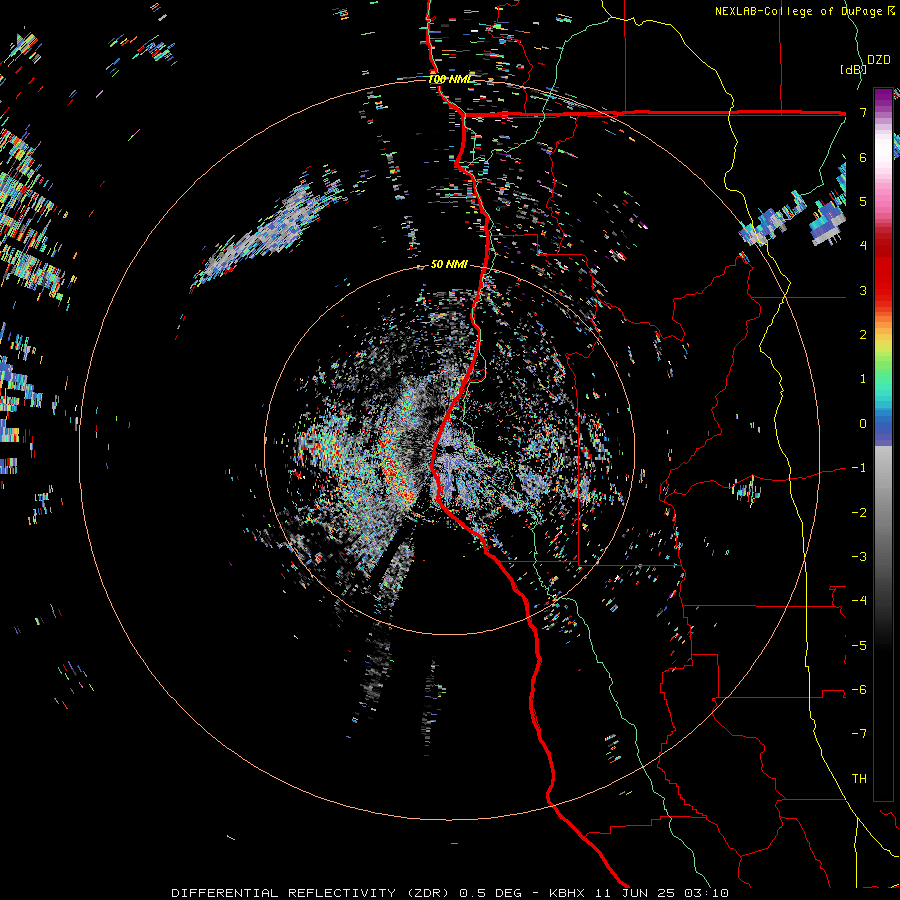Click the [dB] unit label
900x900 pixels.
point(853,69)
